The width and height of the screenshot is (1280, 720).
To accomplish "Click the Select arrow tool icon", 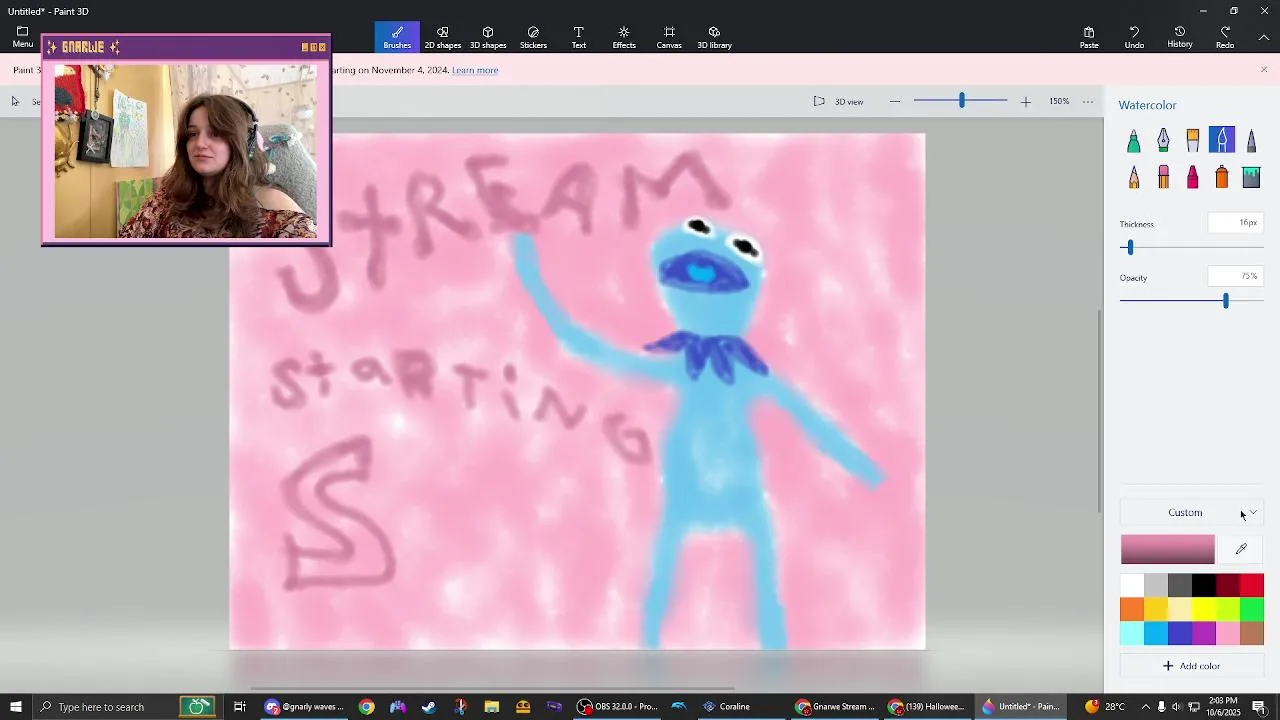I will 15,101.
